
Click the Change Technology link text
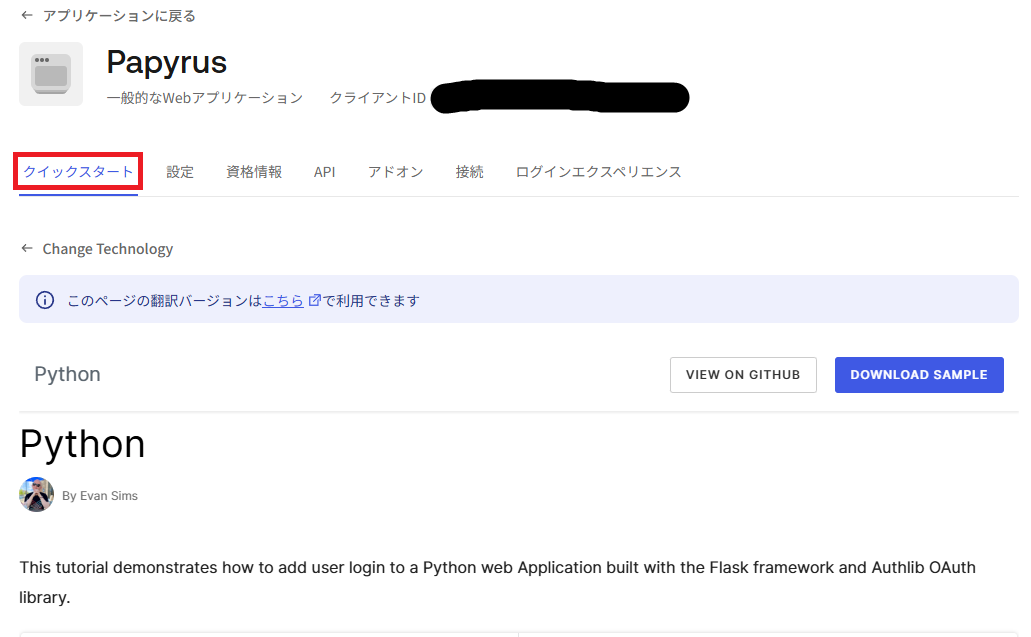pos(108,248)
